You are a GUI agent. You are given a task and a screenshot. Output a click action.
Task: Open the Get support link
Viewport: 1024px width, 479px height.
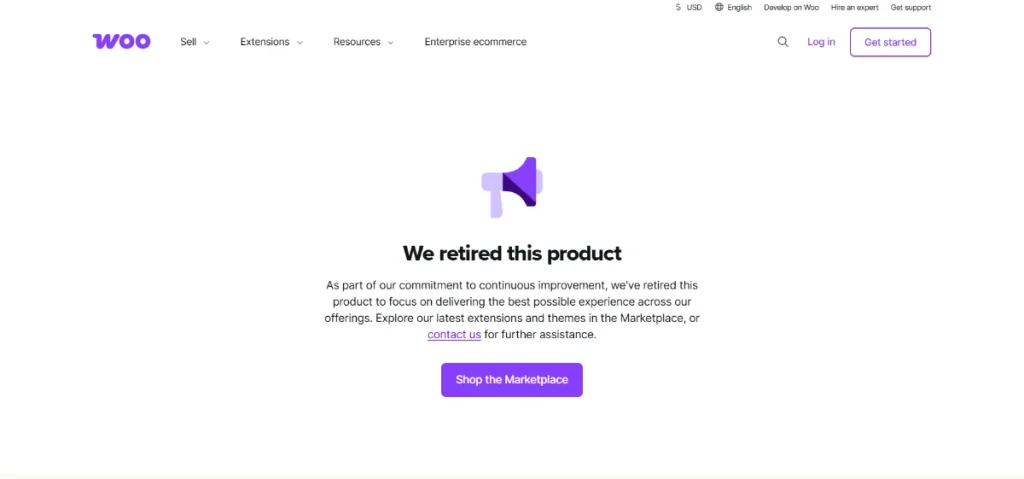(x=910, y=7)
